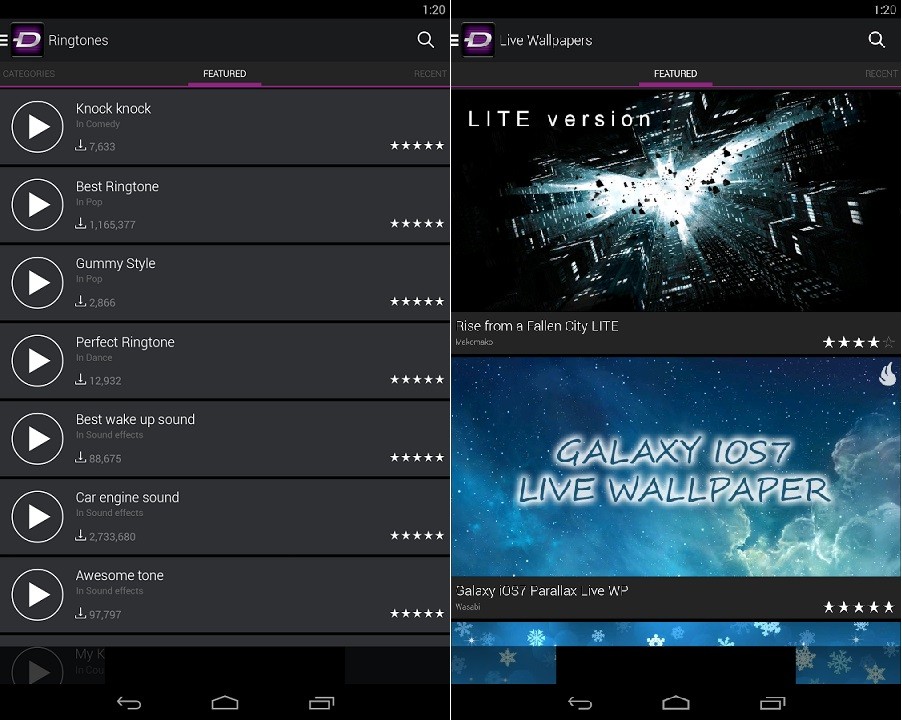
Task: Tap the Android home button under Ringtones
Action: [x=225, y=703]
